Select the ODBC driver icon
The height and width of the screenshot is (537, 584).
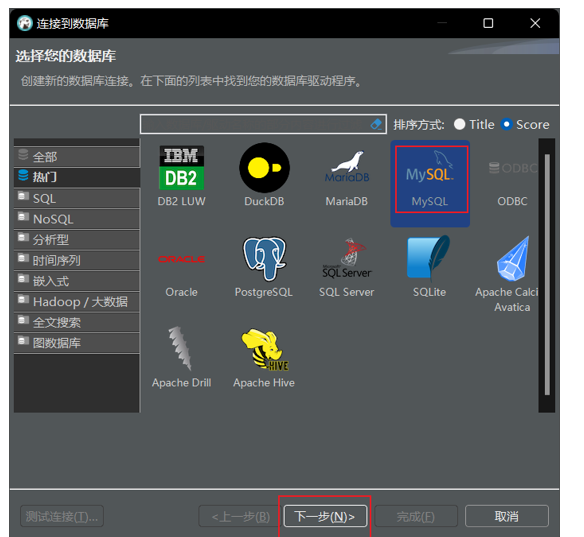[x=513, y=168]
